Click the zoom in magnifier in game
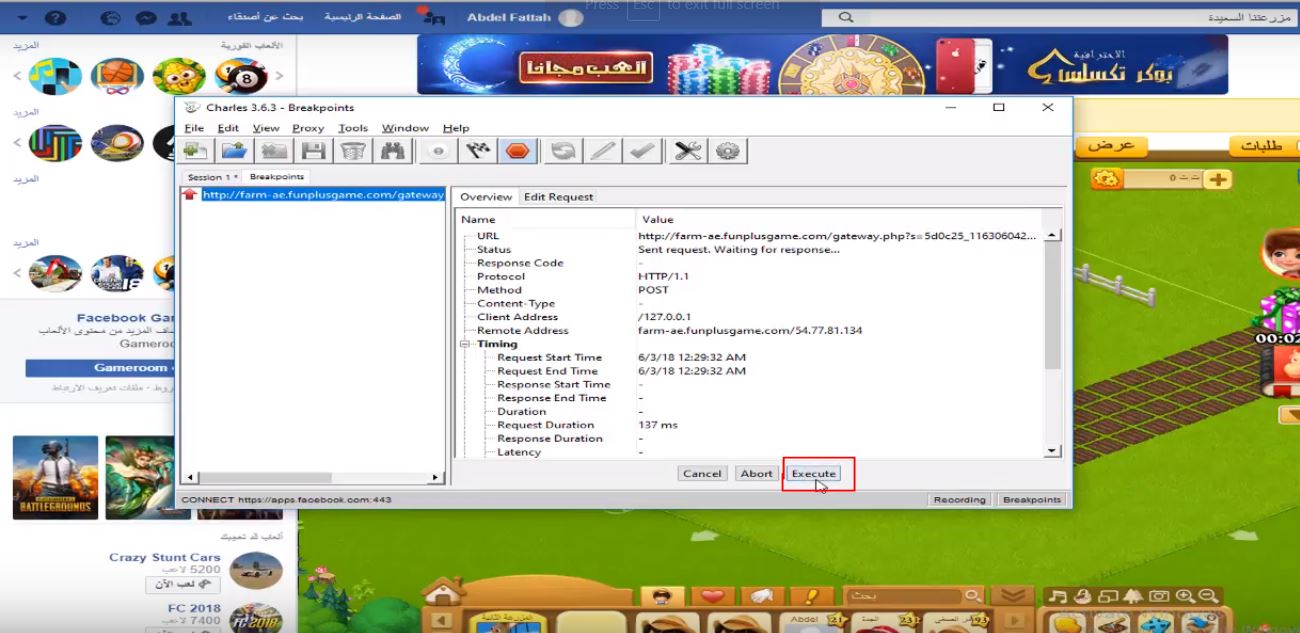This screenshot has width=1300, height=633. (1185, 596)
